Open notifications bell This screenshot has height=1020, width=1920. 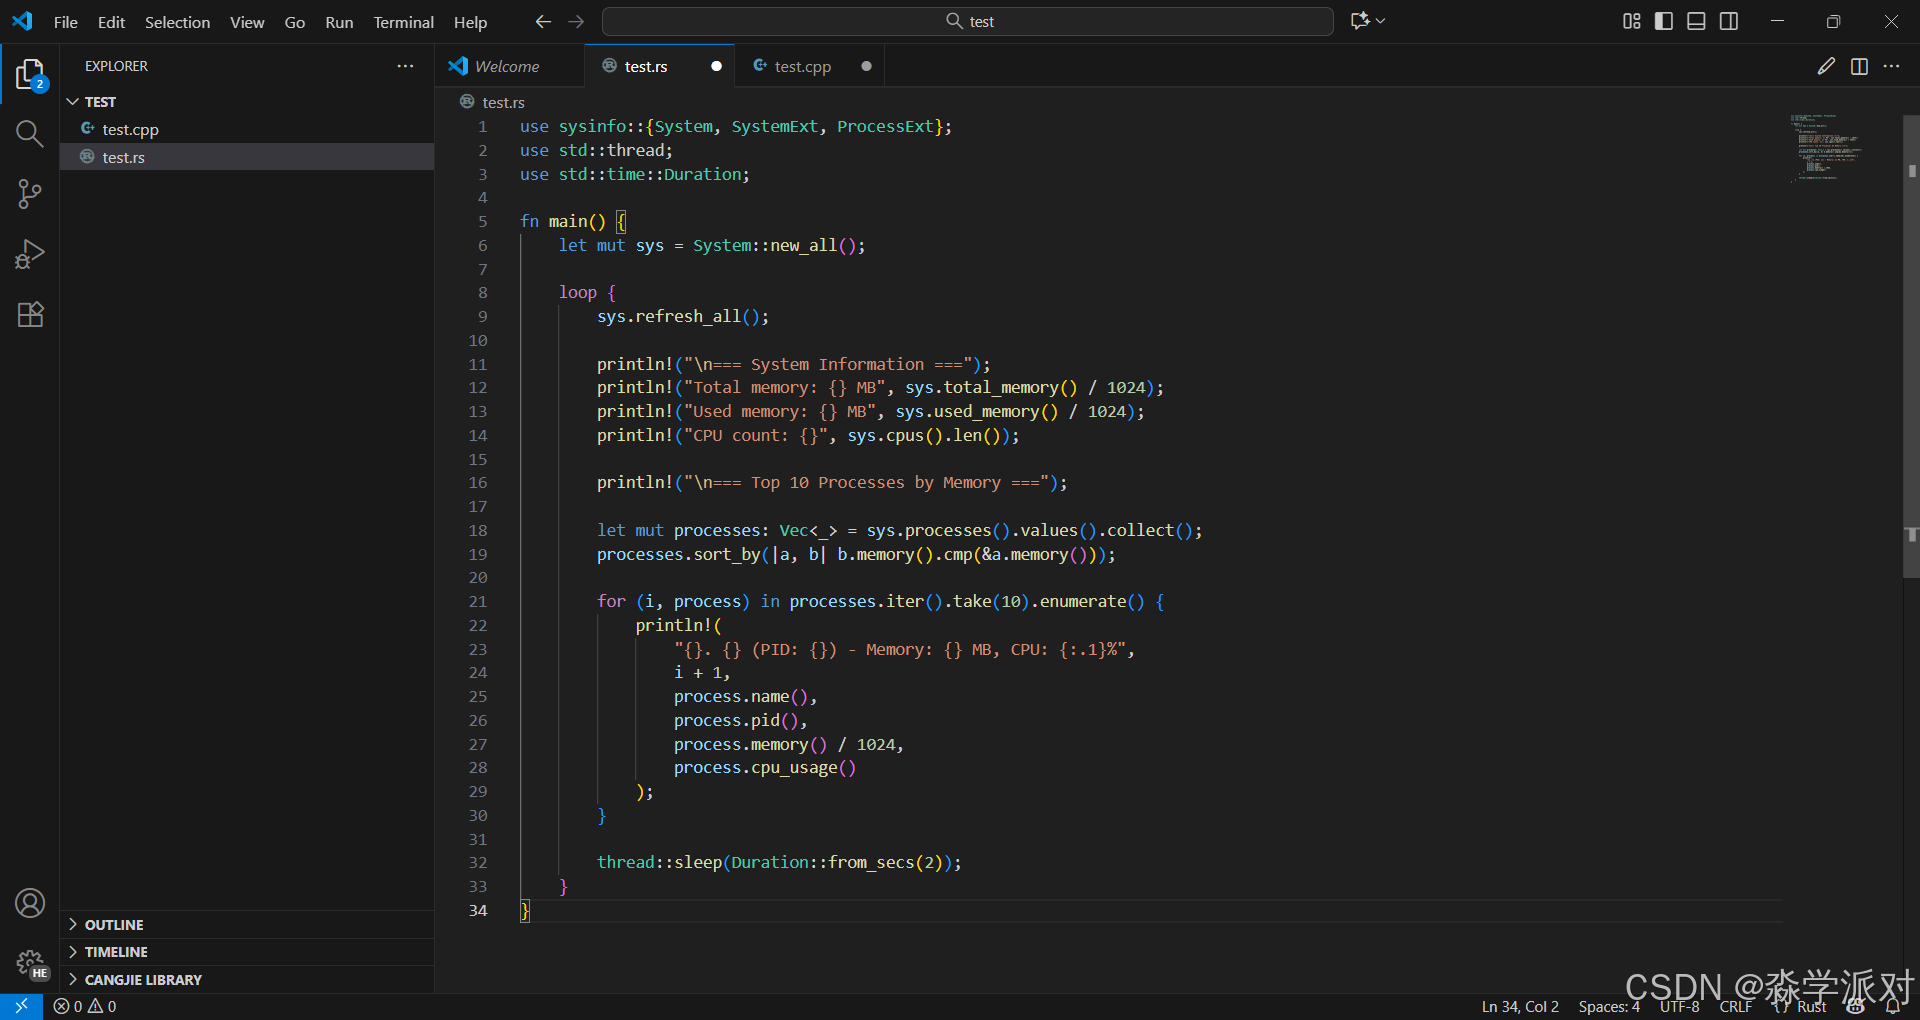[x=1892, y=1007]
